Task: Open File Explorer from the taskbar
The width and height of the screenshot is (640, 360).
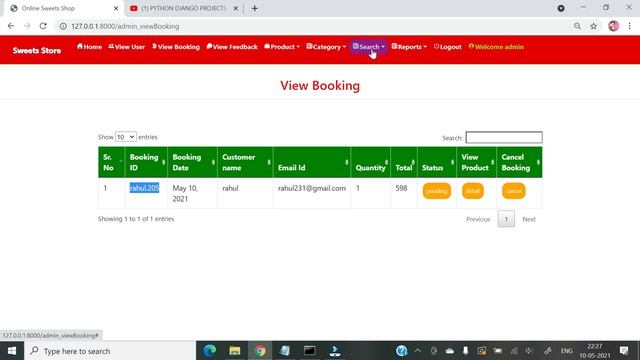Action: (235, 351)
